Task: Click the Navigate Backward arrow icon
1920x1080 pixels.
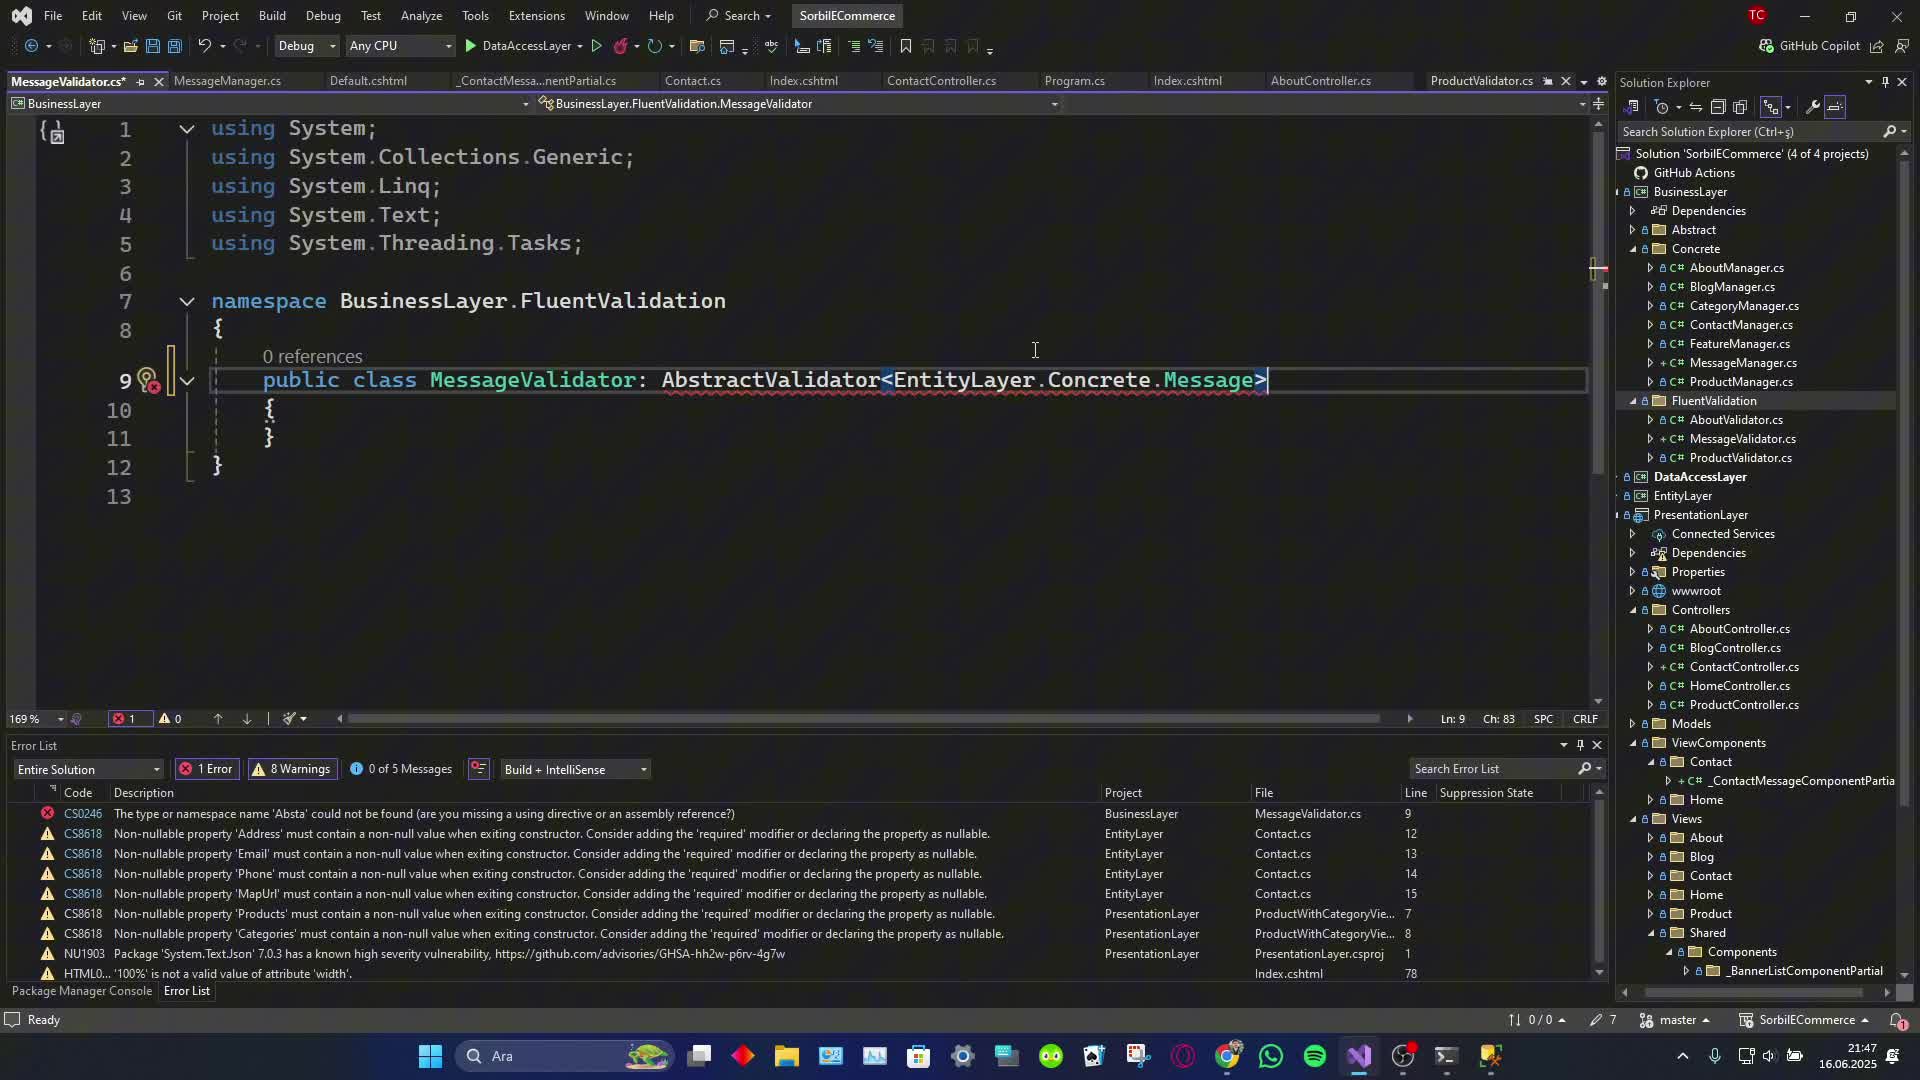Action: pyautogui.click(x=31, y=46)
